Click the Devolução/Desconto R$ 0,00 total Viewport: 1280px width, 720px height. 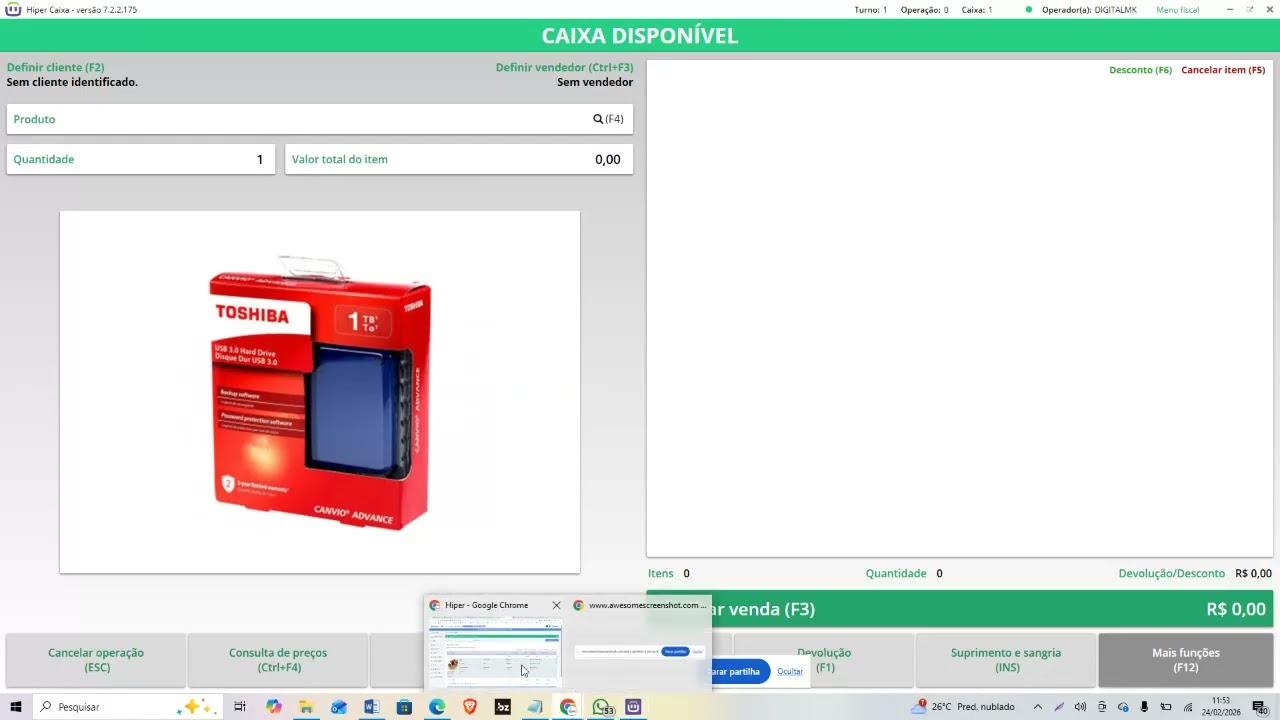coord(1195,574)
